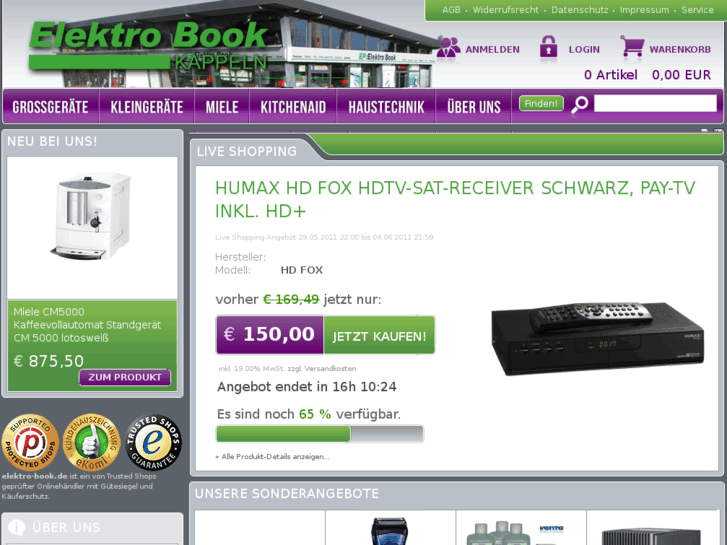This screenshot has width=727, height=545.
Task: Click Alle Produkt-Details anzeigen link
Action: click(x=273, y=457)
